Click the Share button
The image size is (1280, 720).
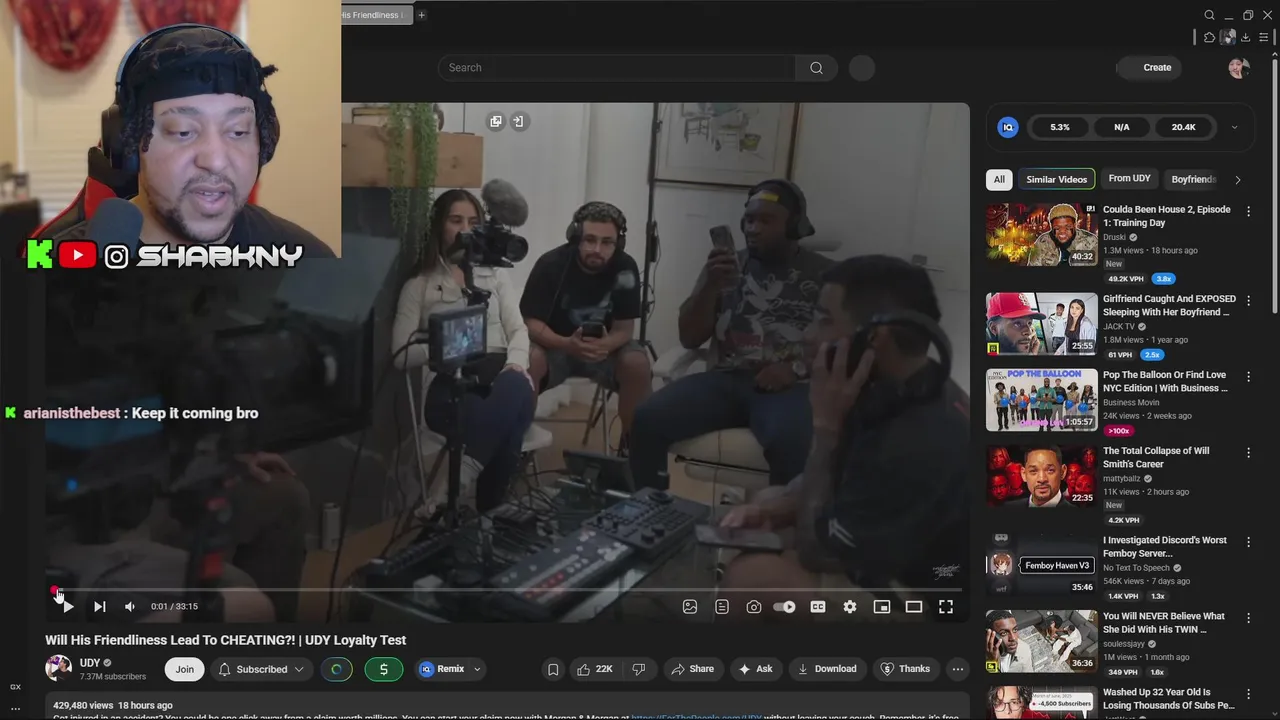pos(692,669)
